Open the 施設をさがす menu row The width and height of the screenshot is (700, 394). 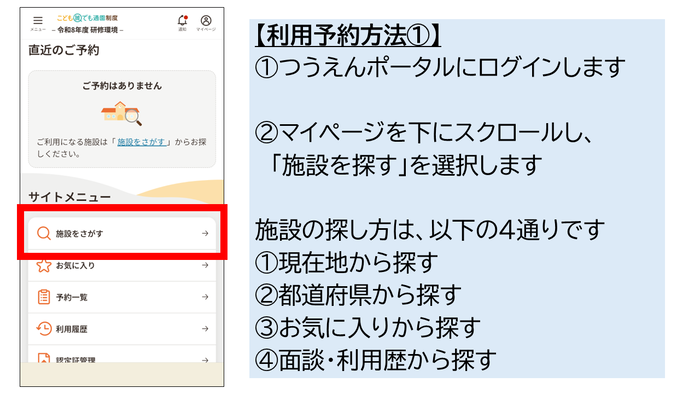tap(122, 233)
